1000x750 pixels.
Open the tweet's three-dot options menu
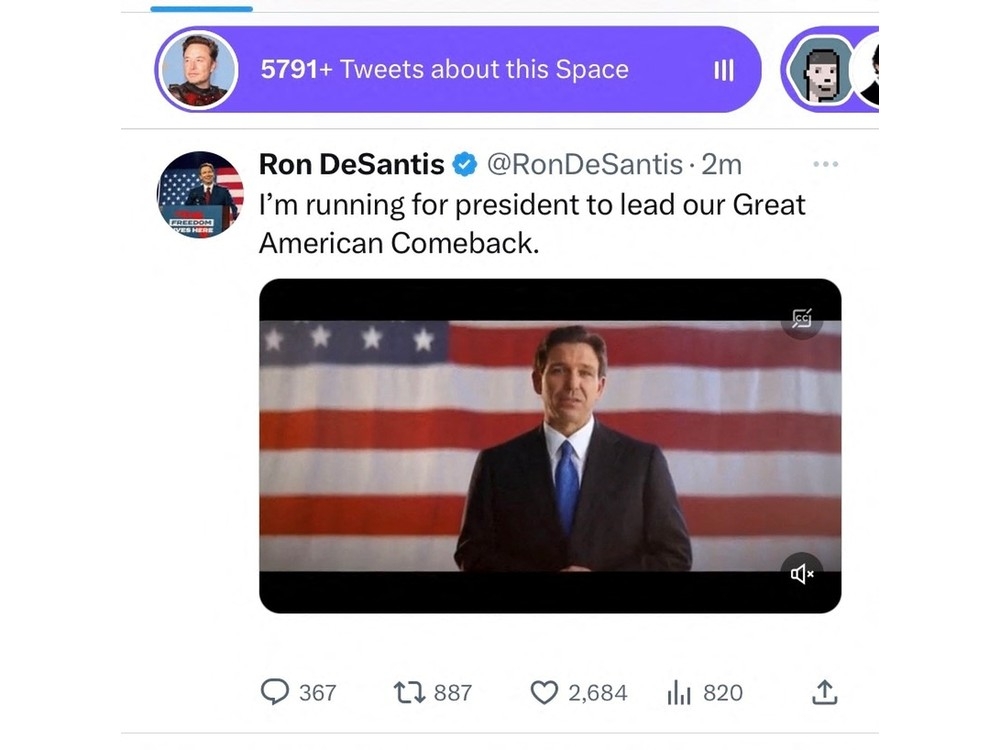826,163
